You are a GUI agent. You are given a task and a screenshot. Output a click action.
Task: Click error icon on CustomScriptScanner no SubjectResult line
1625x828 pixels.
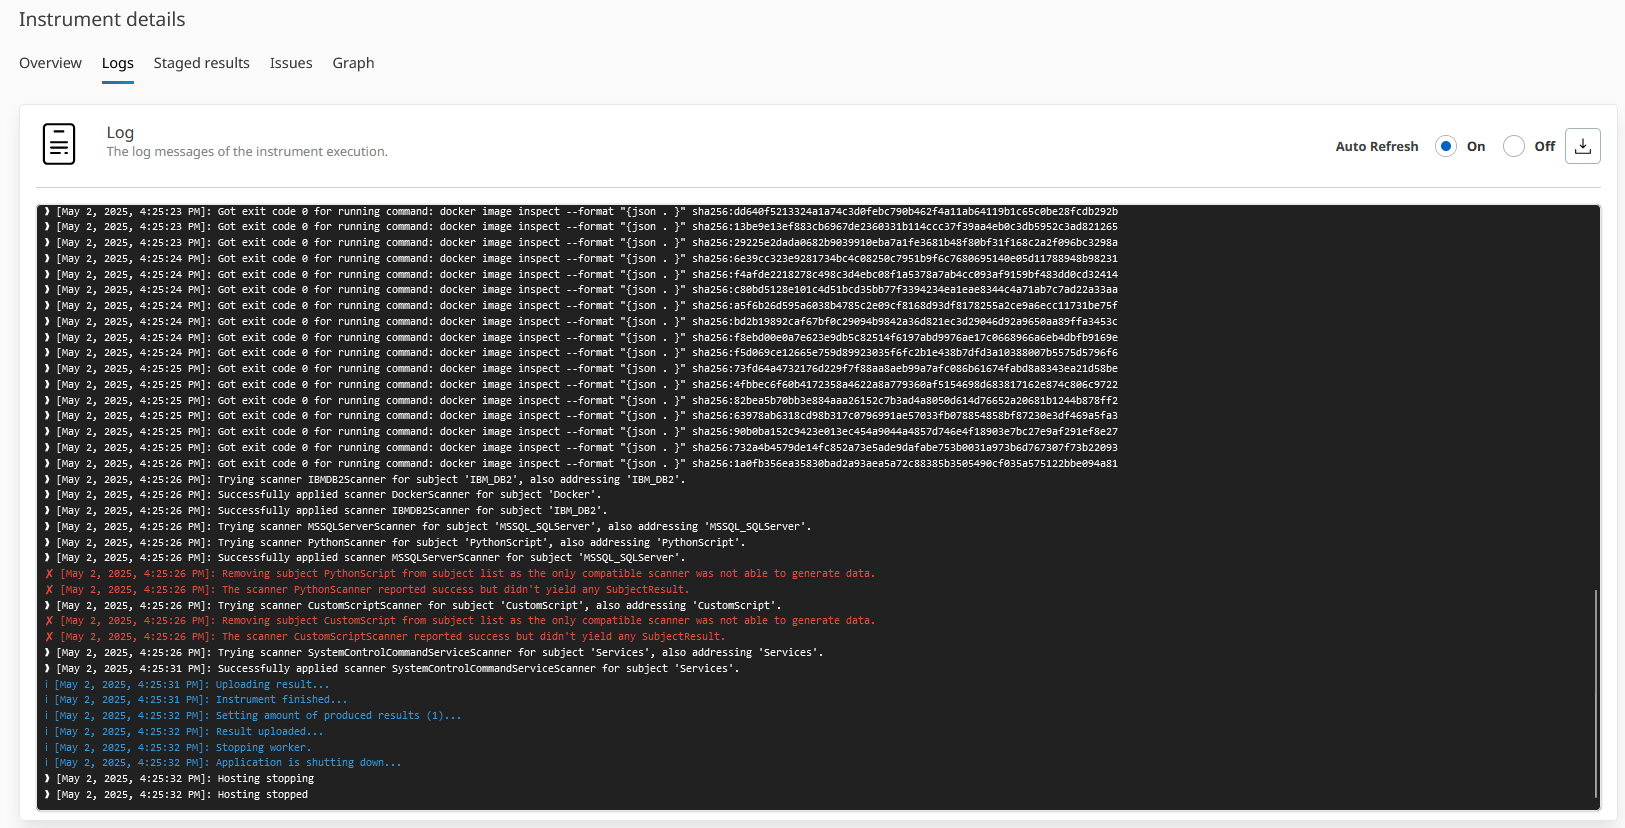coord(49,637)
